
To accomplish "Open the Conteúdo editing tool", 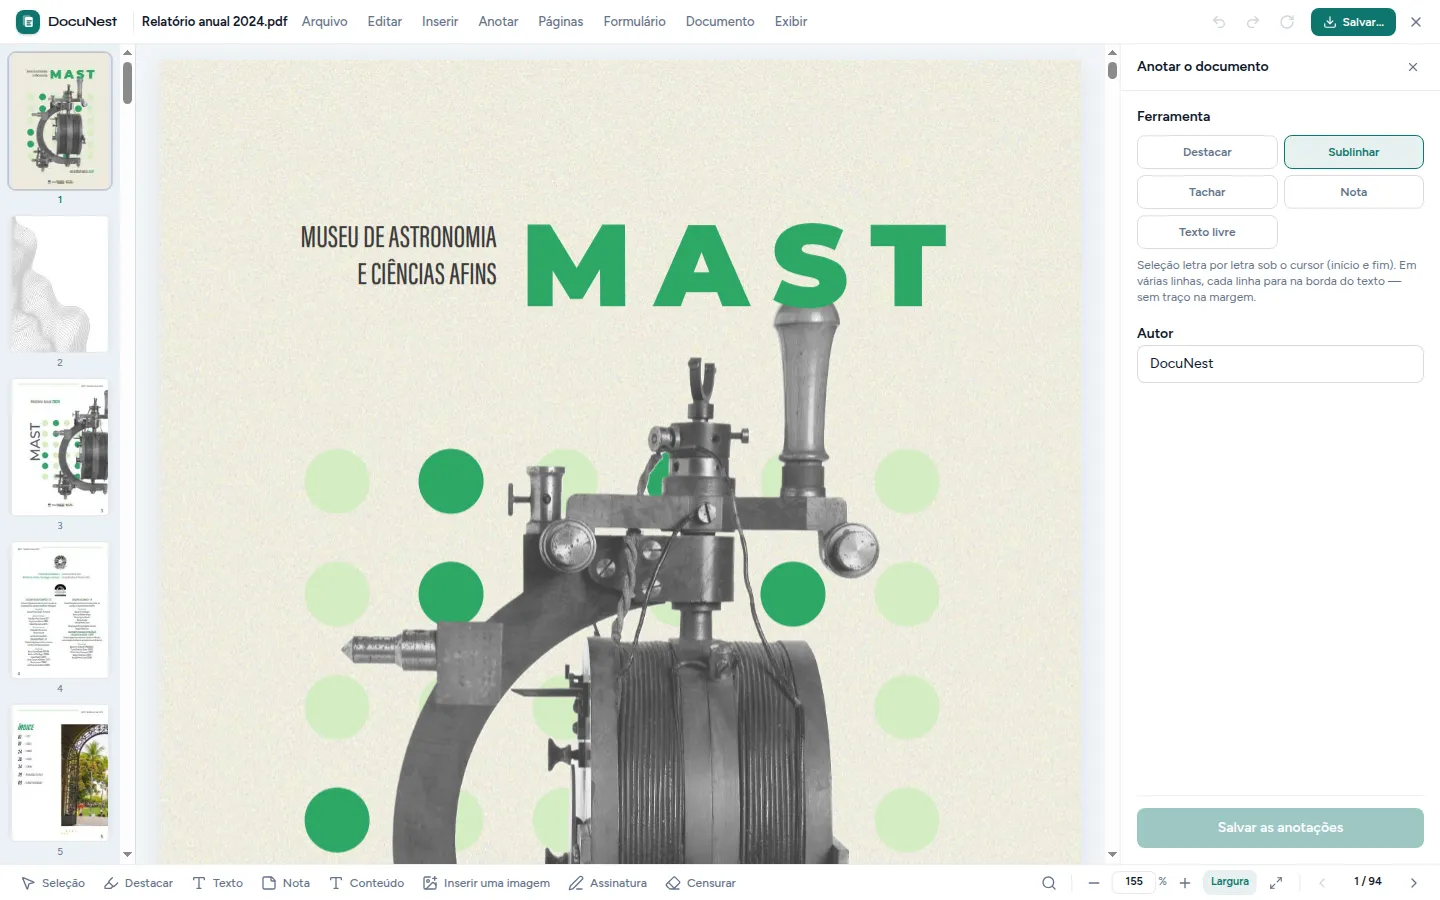I will pyautogui.click(x=367, y=883).
